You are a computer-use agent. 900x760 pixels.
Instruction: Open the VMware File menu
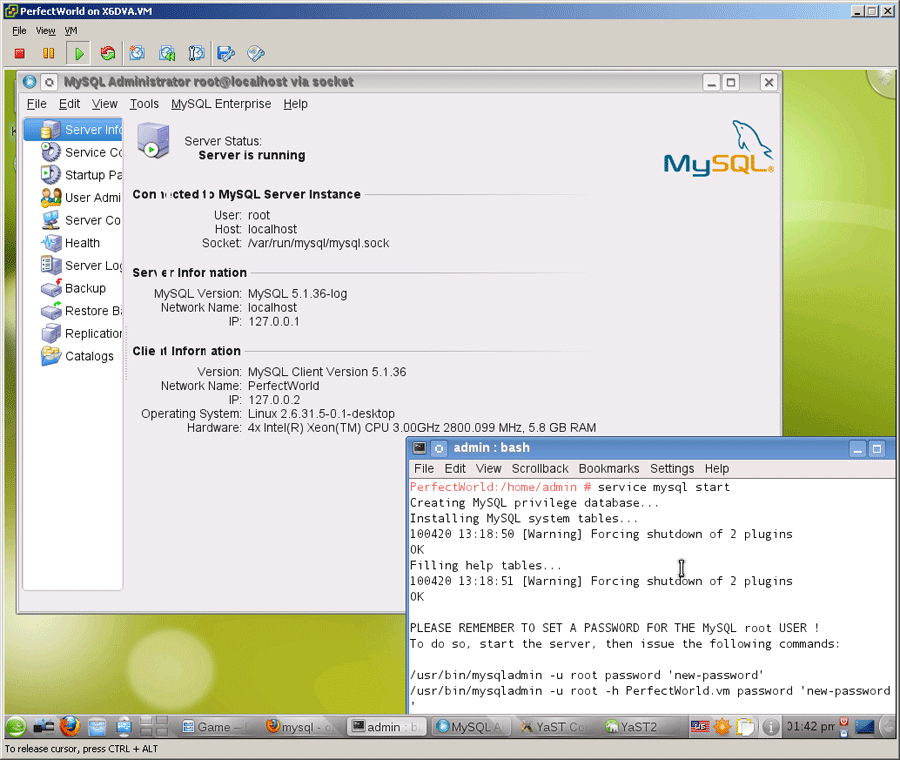tap(20, 30)
